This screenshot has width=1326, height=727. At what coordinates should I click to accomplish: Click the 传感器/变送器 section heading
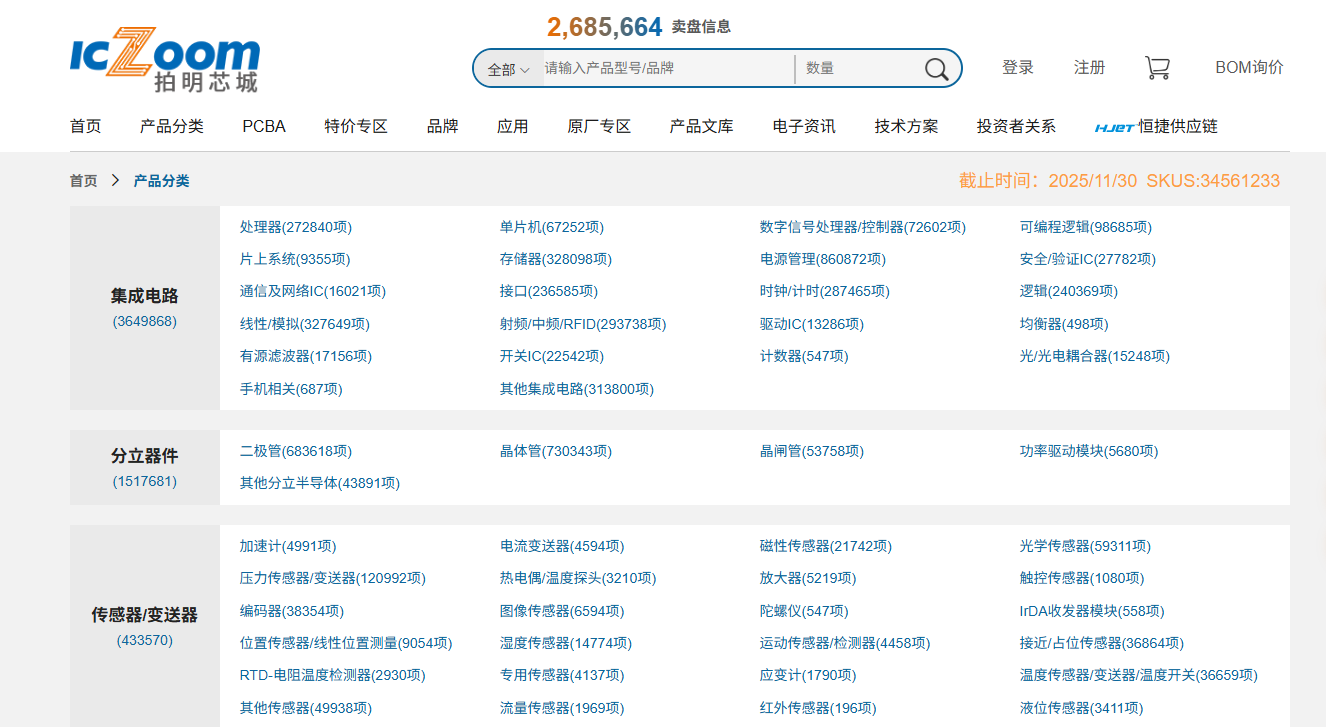click(145, 615)
